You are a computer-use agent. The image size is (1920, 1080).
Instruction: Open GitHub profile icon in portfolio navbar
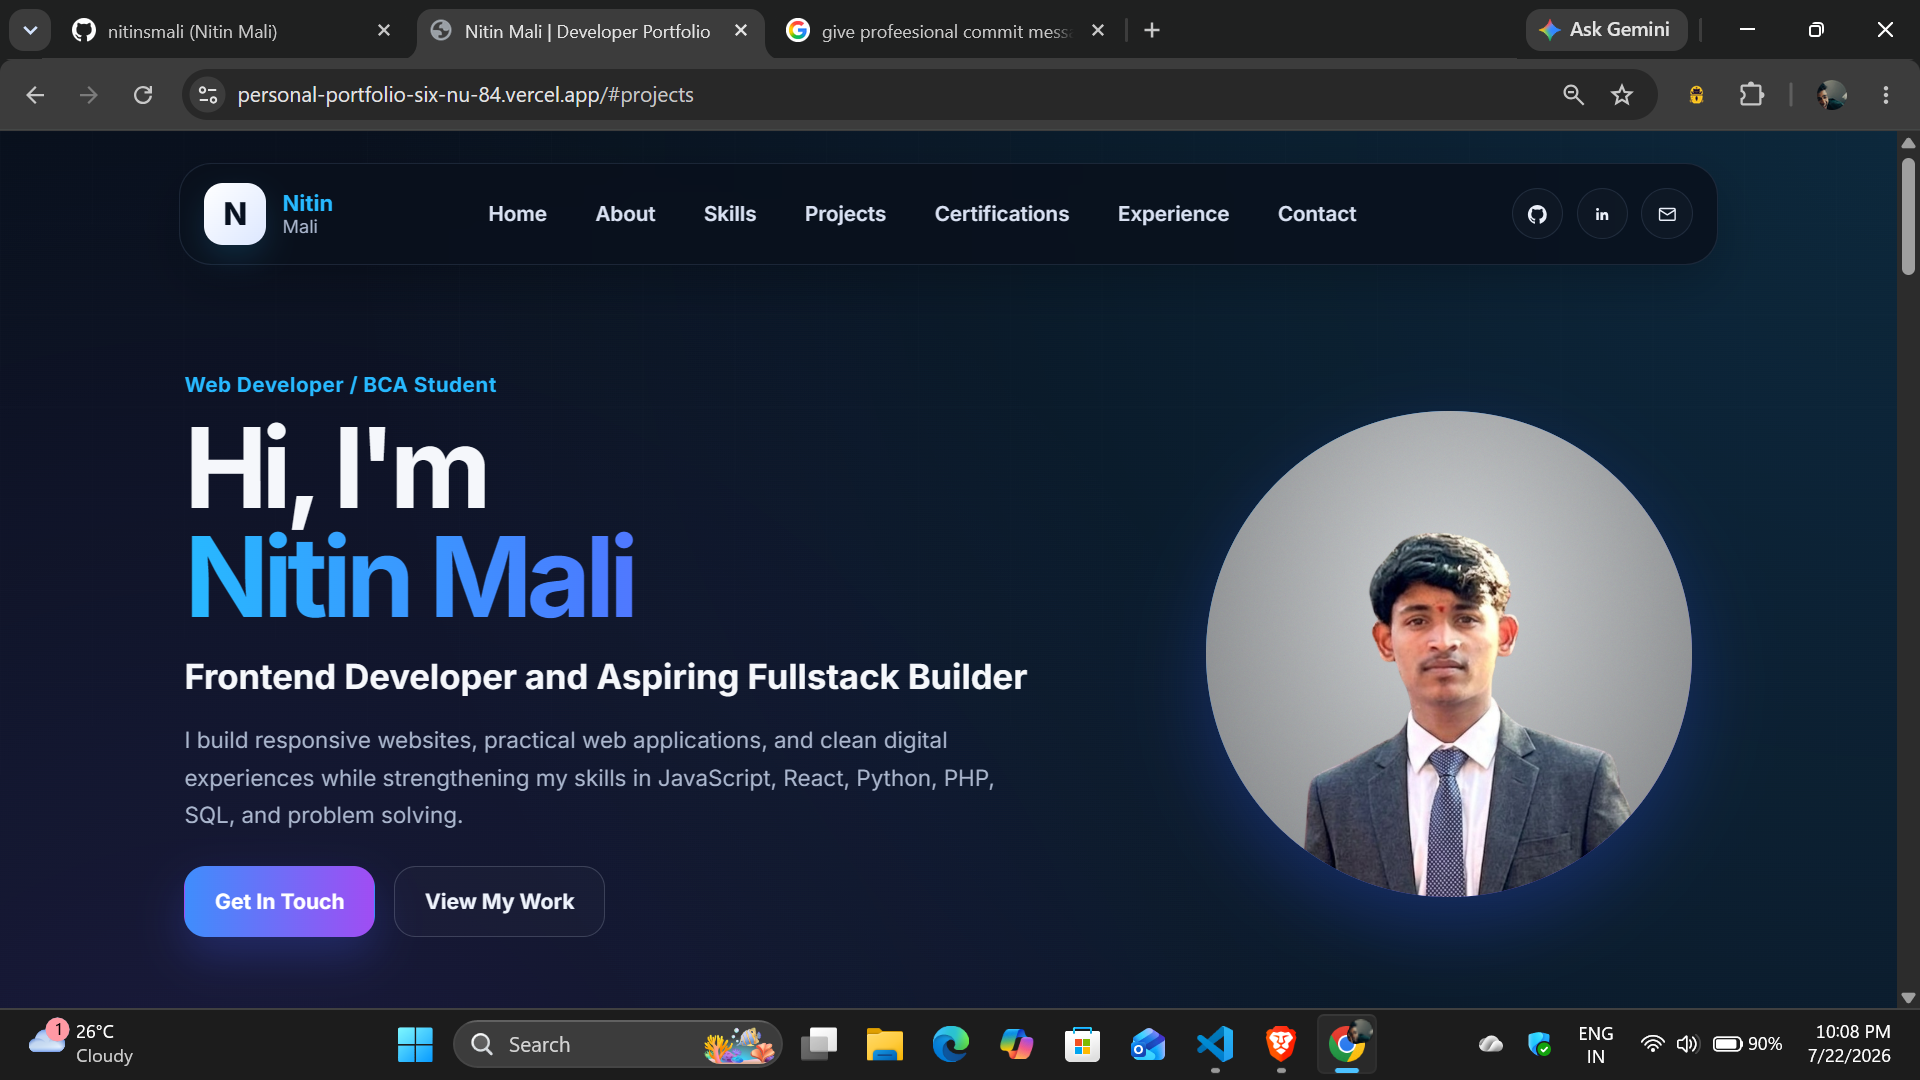[x=1537, y=214]
